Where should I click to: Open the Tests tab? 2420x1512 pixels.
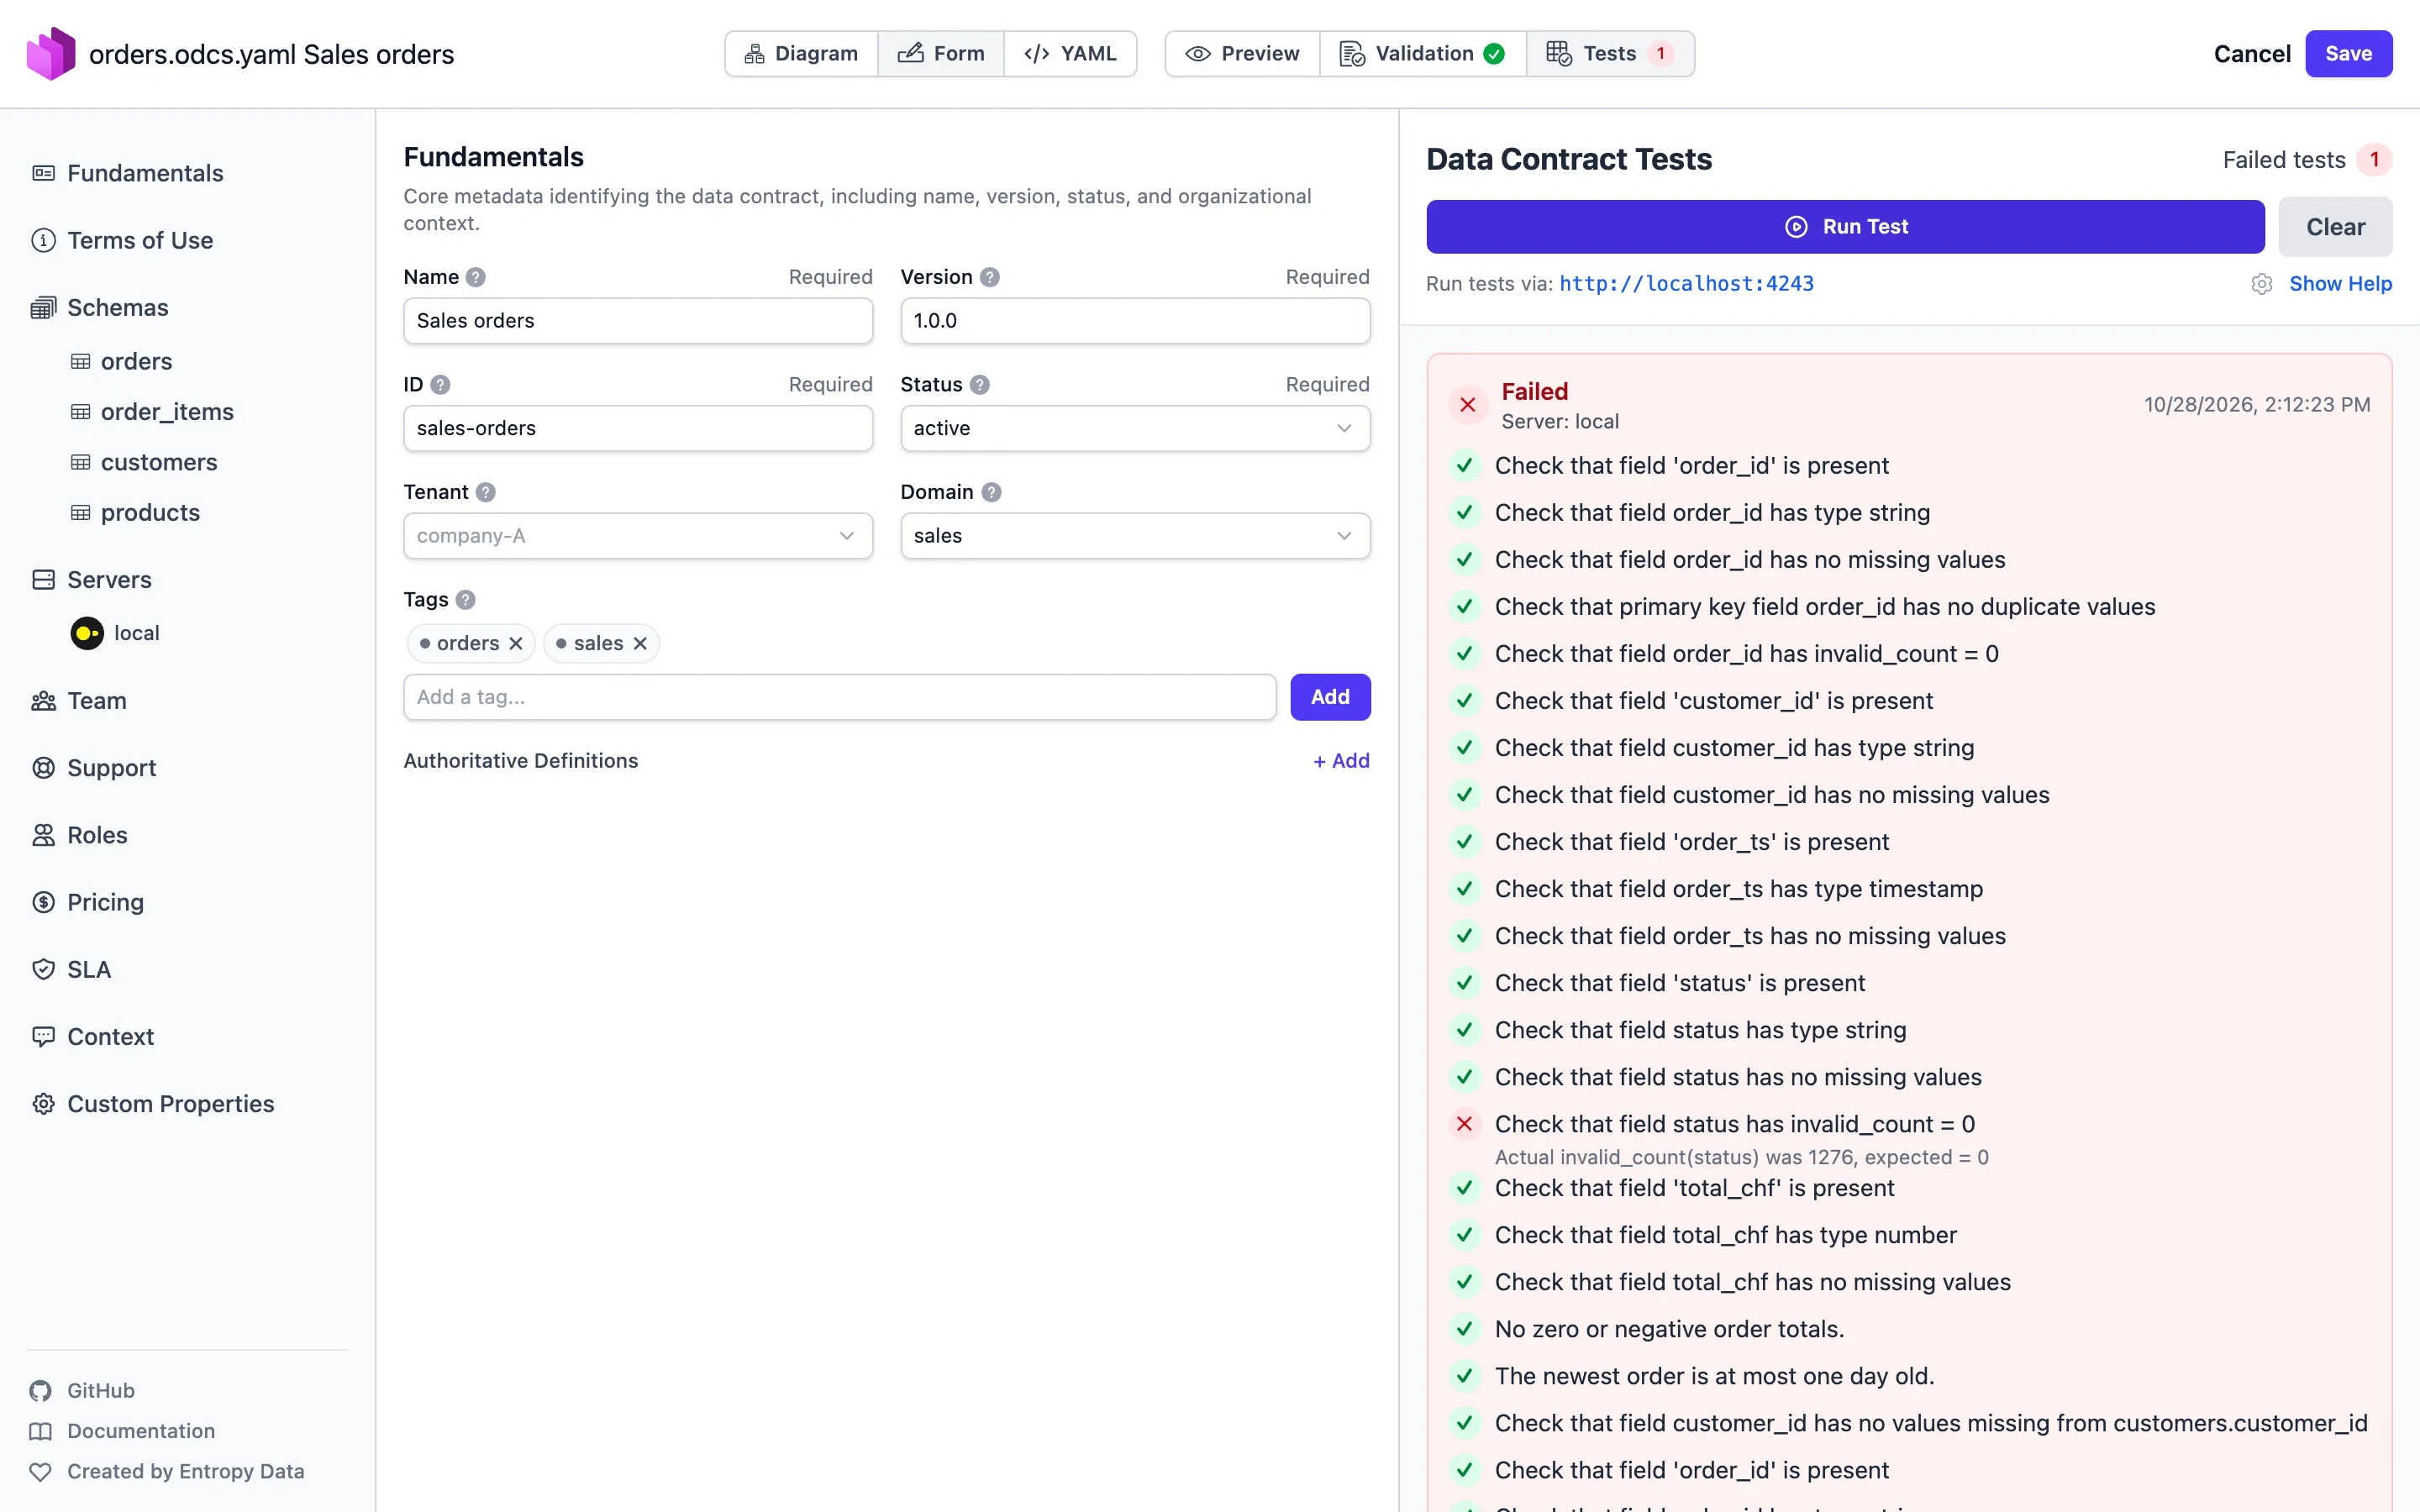1610,54
